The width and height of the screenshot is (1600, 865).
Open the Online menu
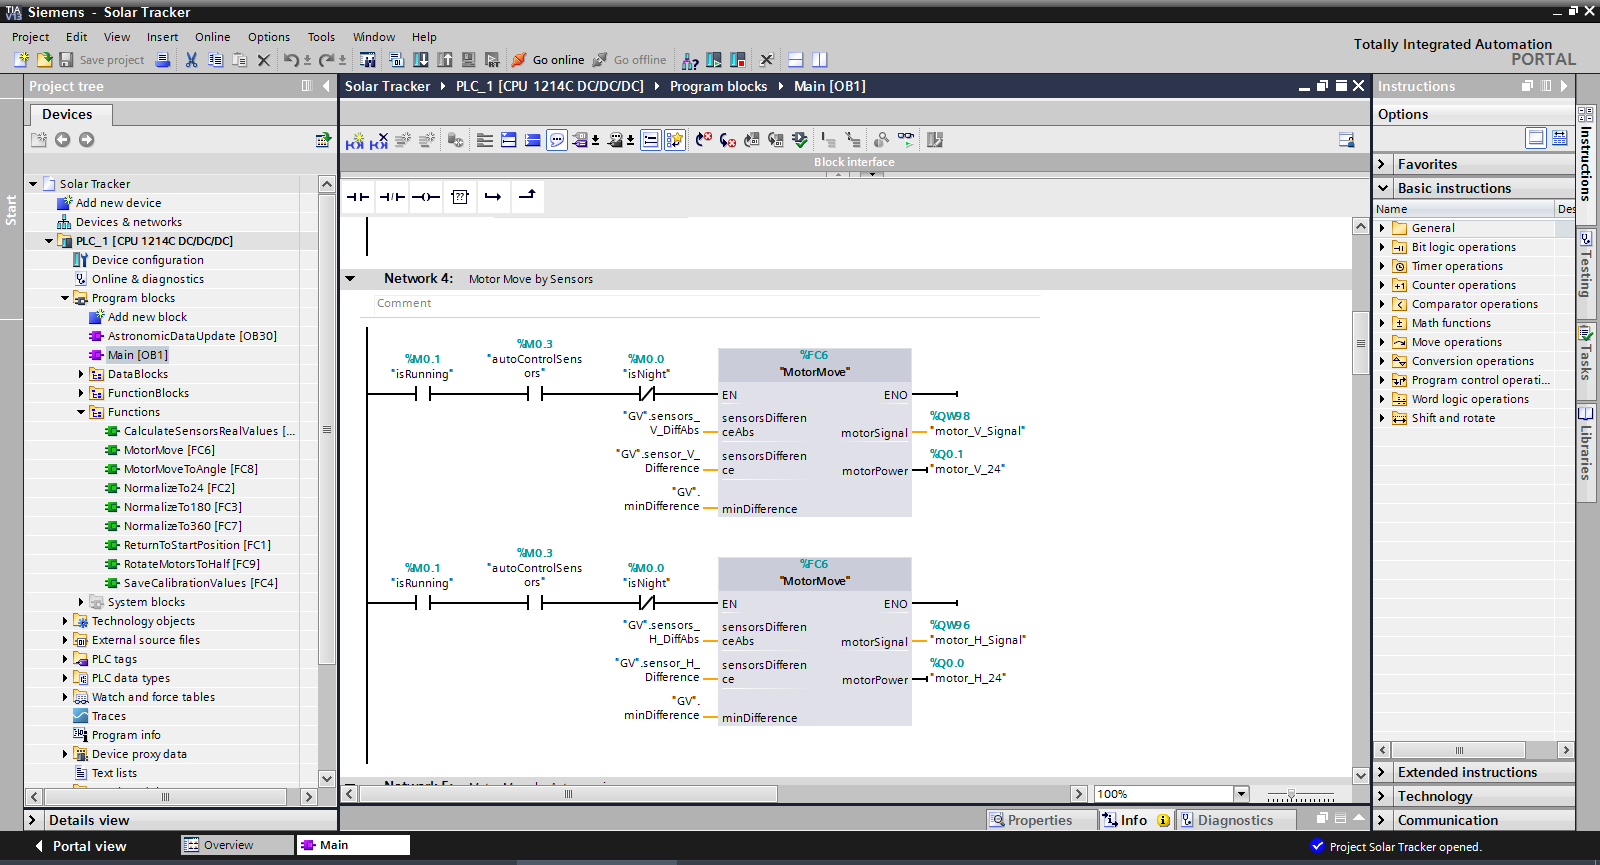tap(213, 37)
